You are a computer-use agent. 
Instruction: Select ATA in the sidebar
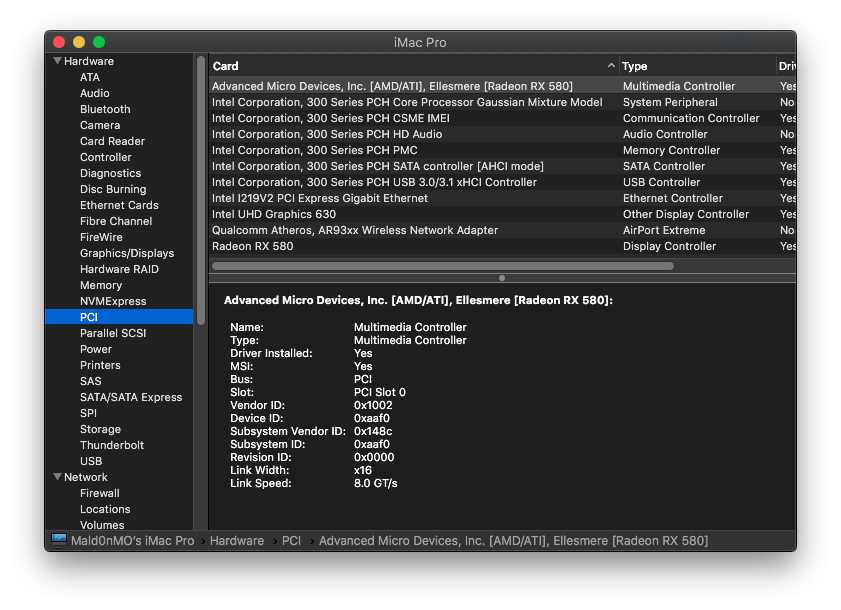tap(90, 77)
